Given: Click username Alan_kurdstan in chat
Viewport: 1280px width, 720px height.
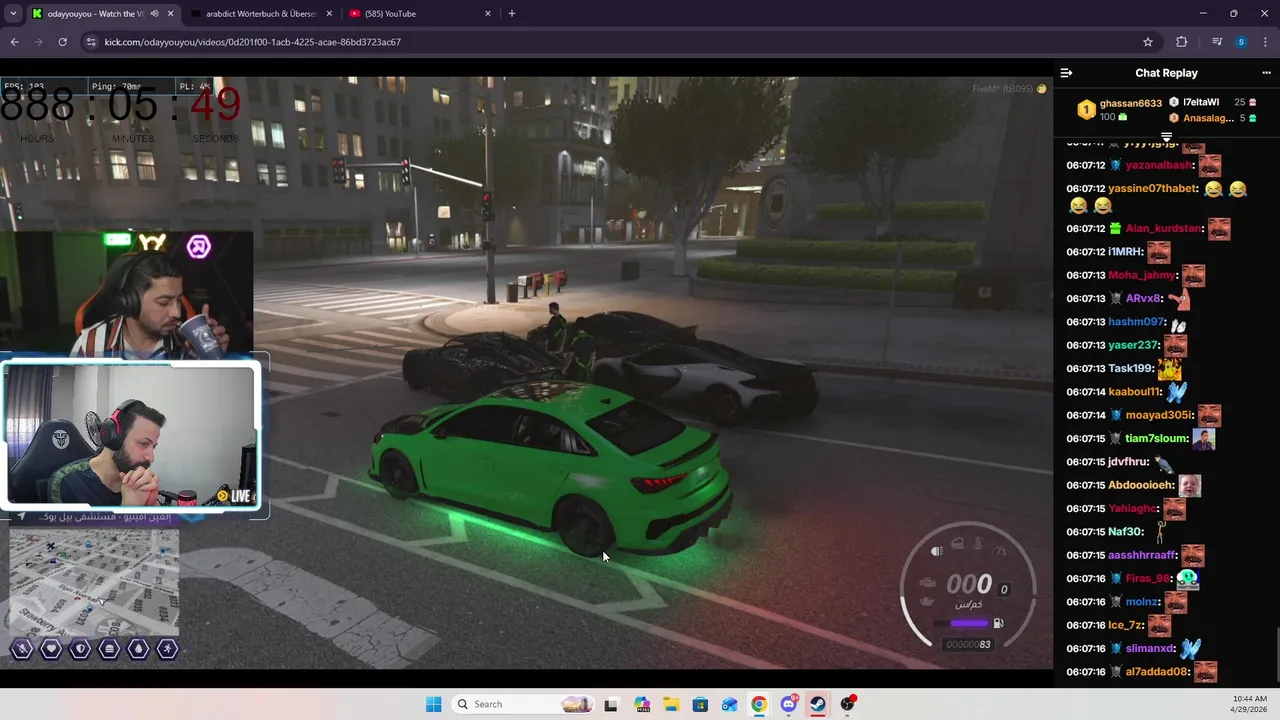Looking at the screenshot, I should pos(1163,228).
